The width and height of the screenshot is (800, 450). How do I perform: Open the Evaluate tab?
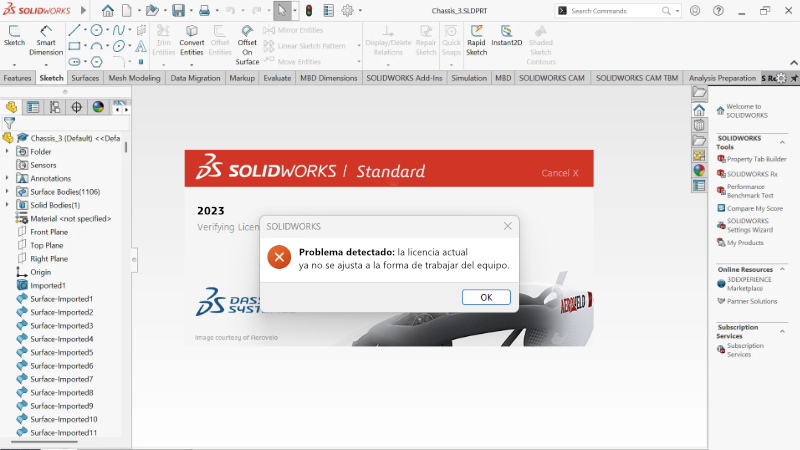tap(277, 78)
